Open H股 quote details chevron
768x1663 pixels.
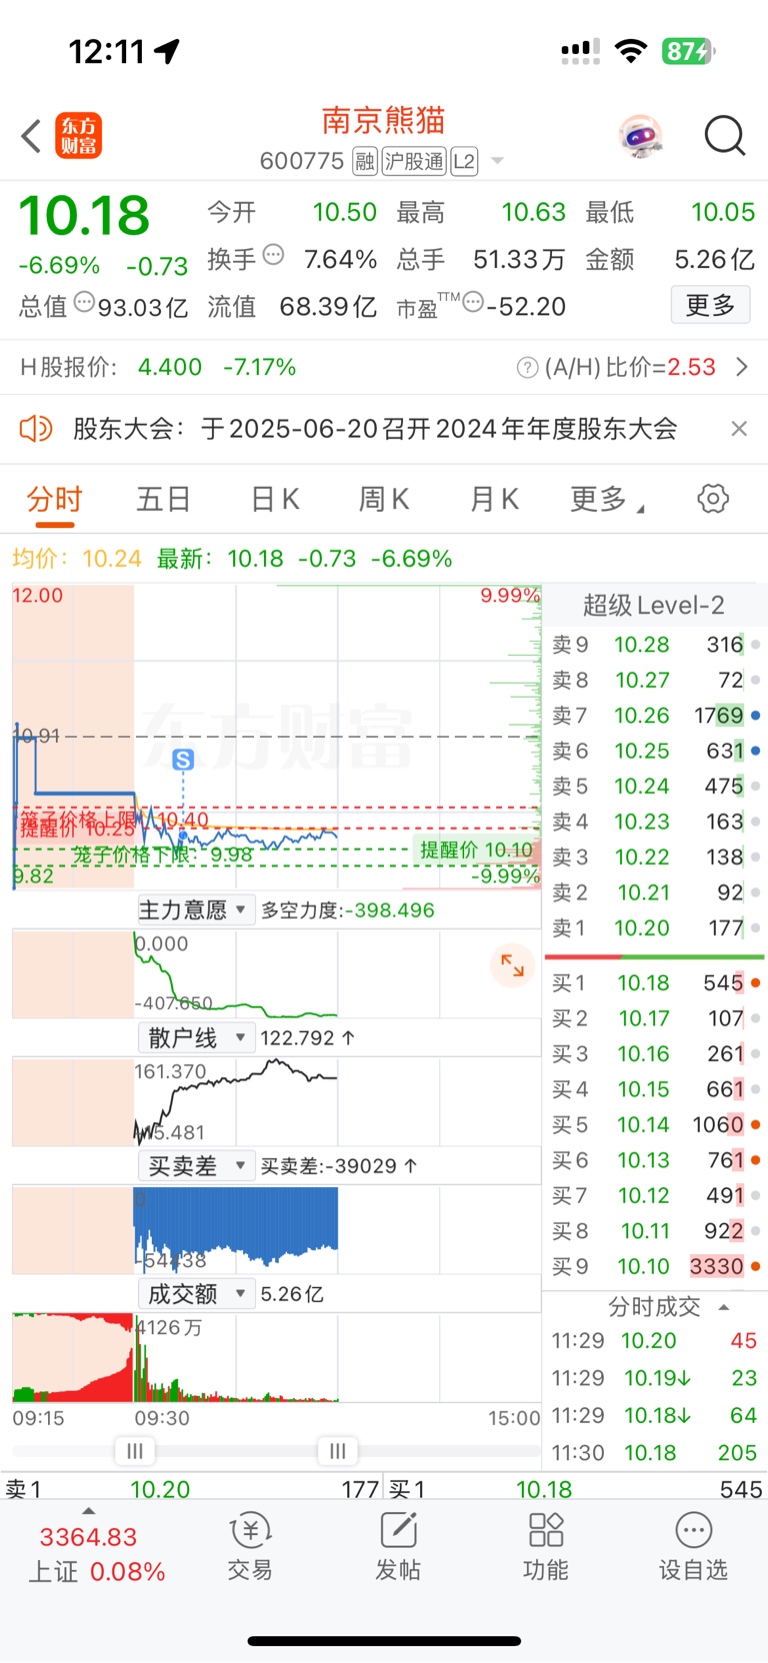(x=741, y=367)
